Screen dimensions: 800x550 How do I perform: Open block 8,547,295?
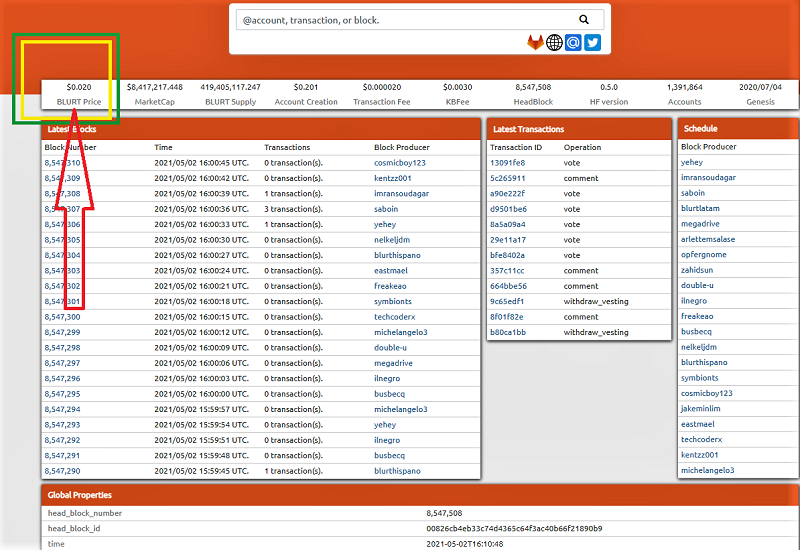(62, 394)
